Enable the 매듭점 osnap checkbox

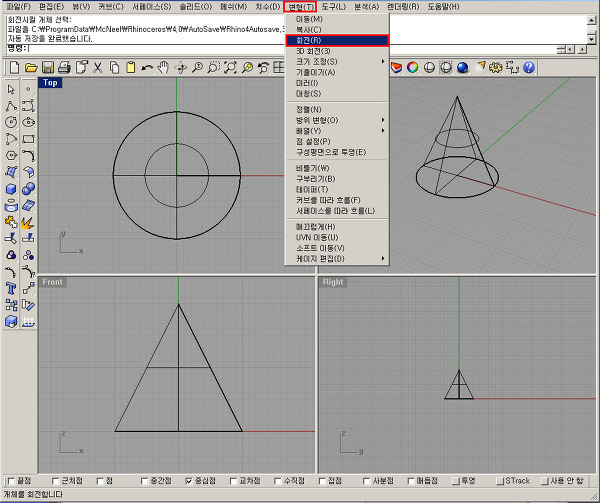tap(411, 481)
